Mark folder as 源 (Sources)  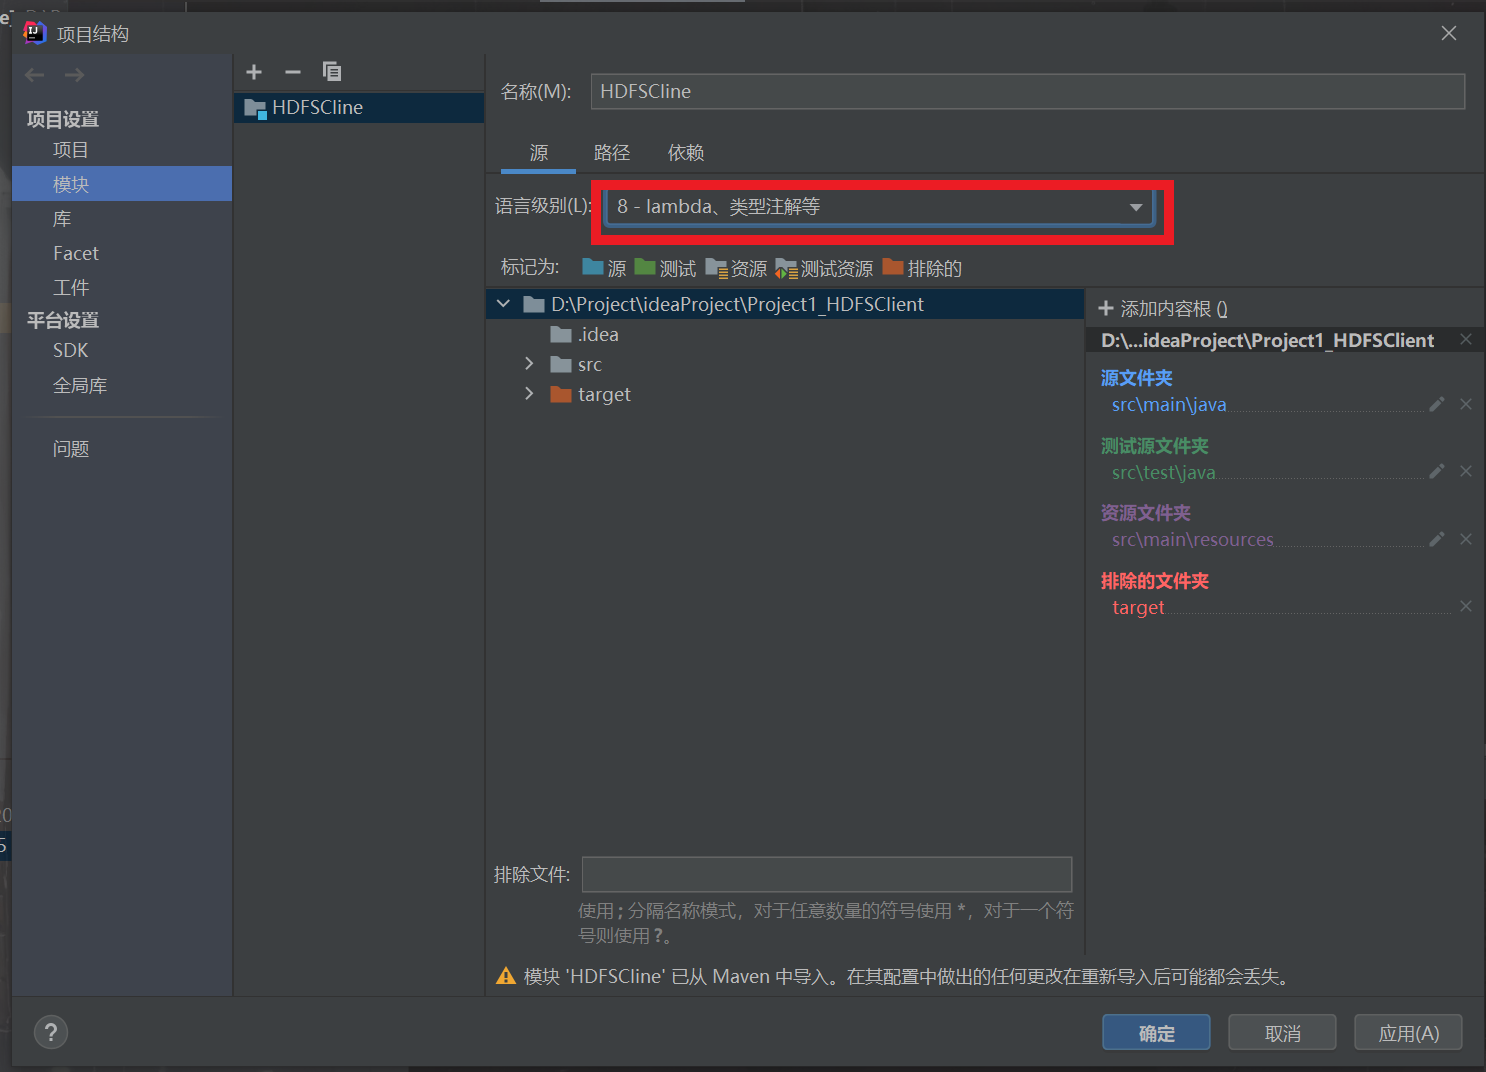604,268
